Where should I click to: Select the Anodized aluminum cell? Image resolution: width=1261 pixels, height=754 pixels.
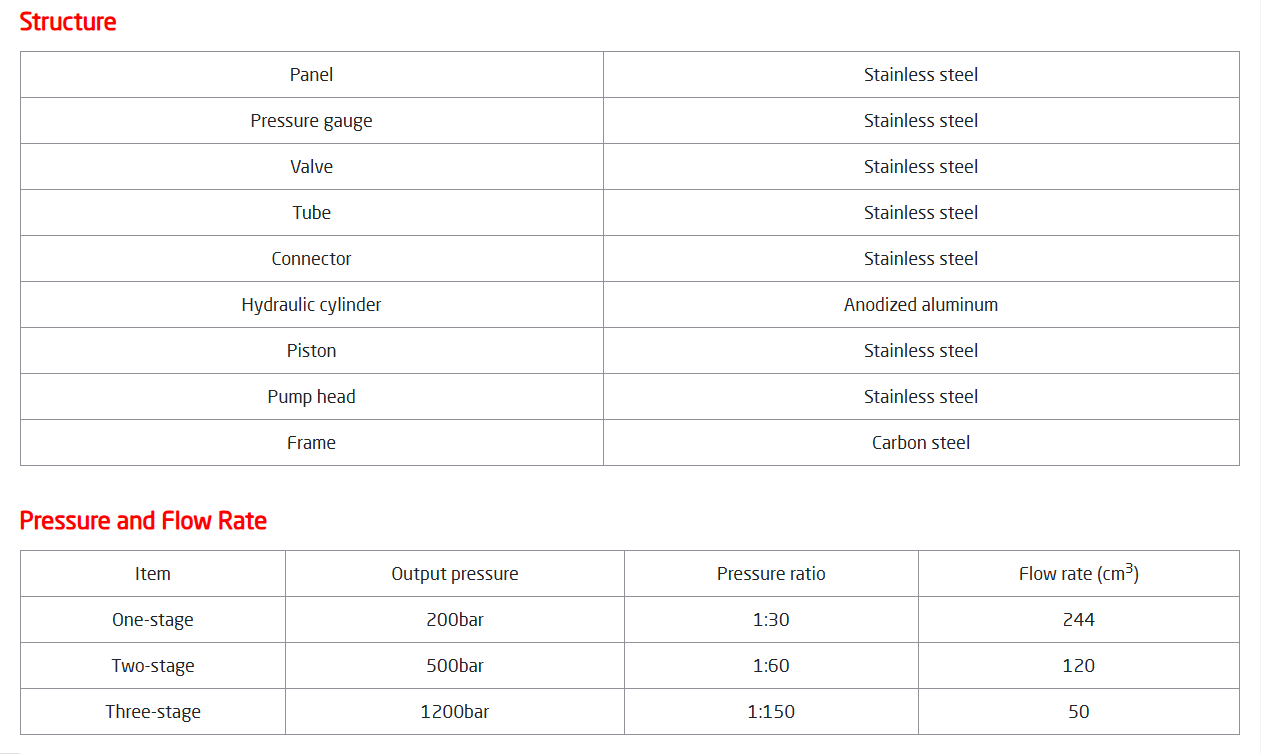pos(921,305)
